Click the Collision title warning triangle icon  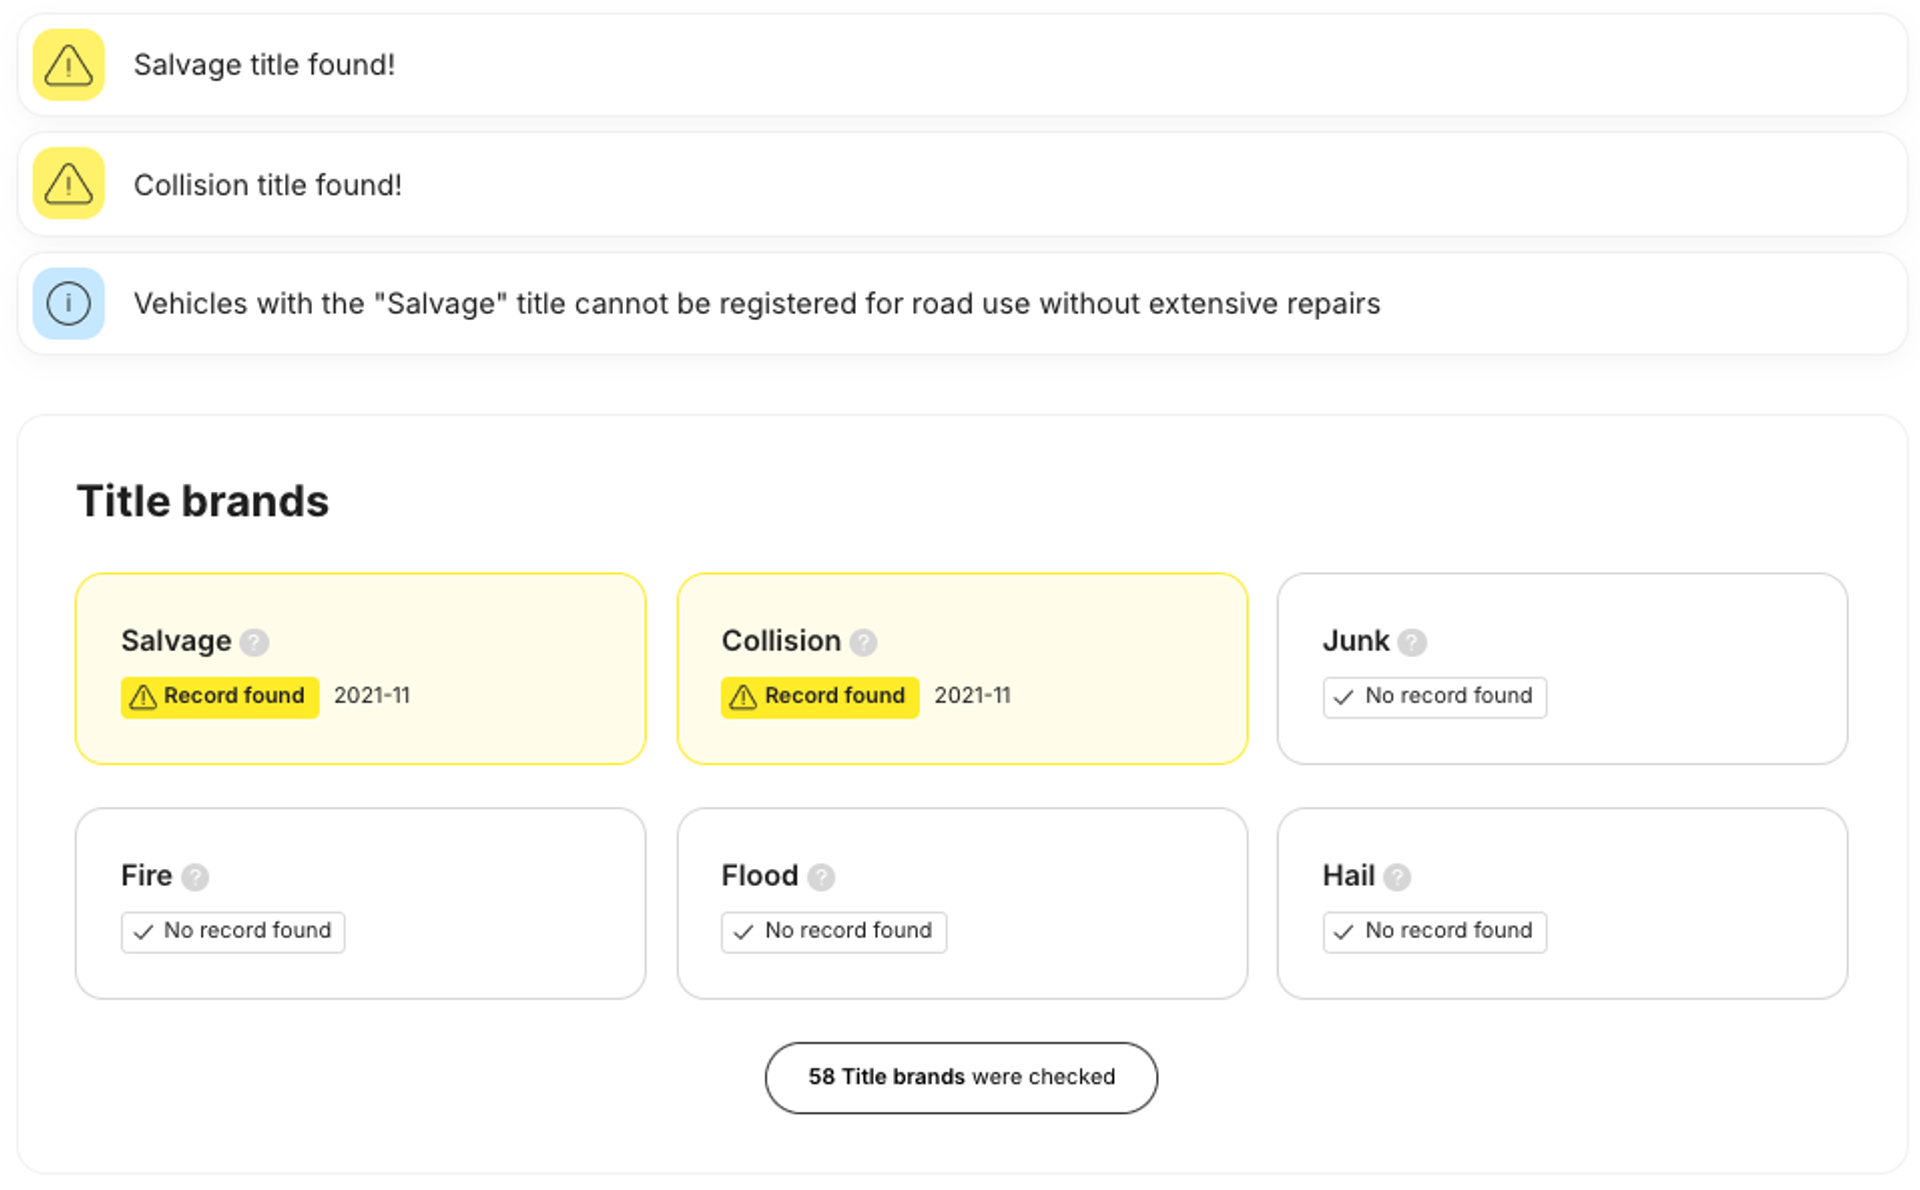click(69, 184)
